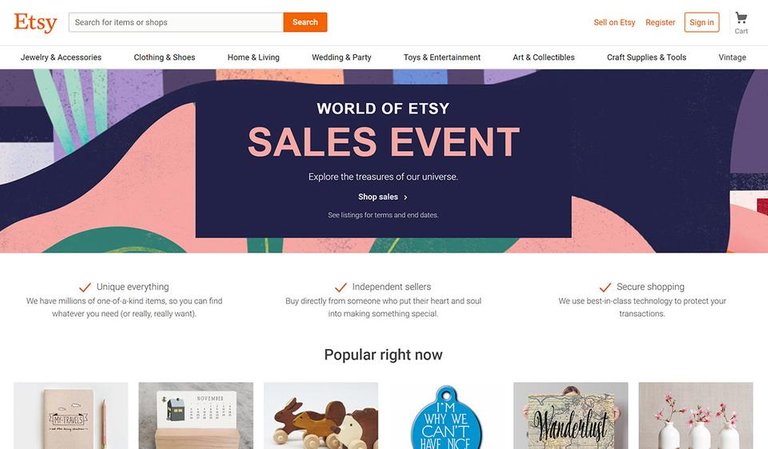Open the Register link
Viewport: 768px width, 449px height.
tap(660, 22)
